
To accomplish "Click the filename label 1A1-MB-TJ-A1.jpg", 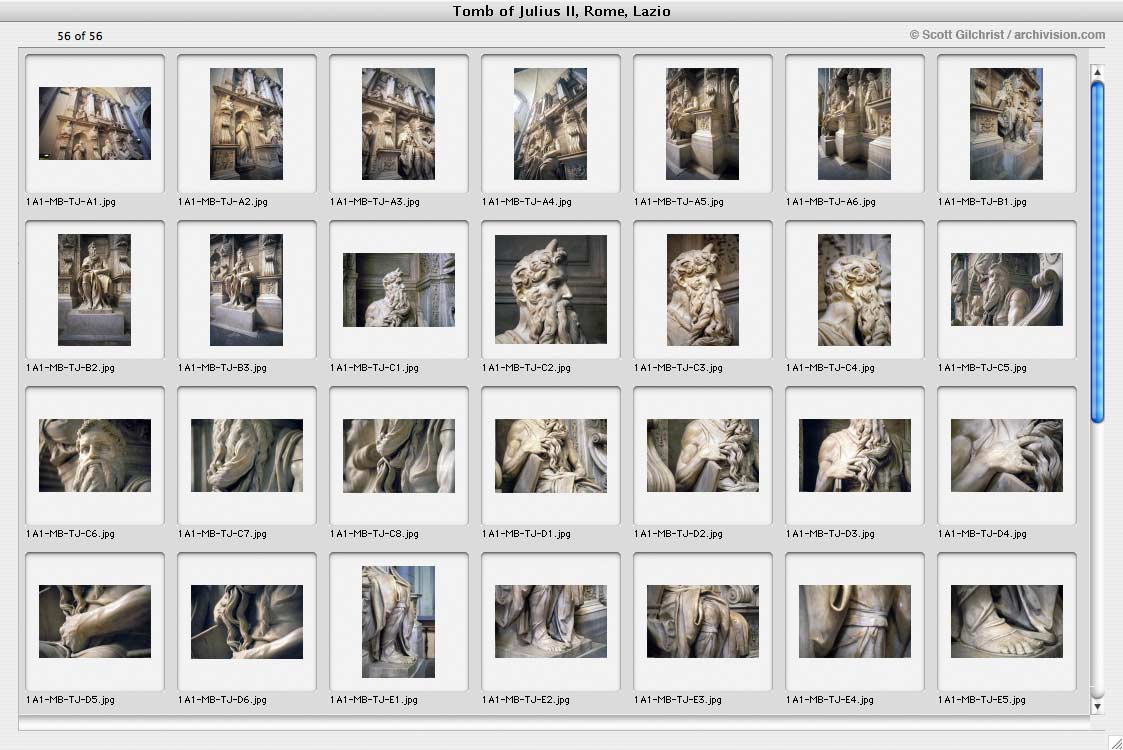I will 71,202.
